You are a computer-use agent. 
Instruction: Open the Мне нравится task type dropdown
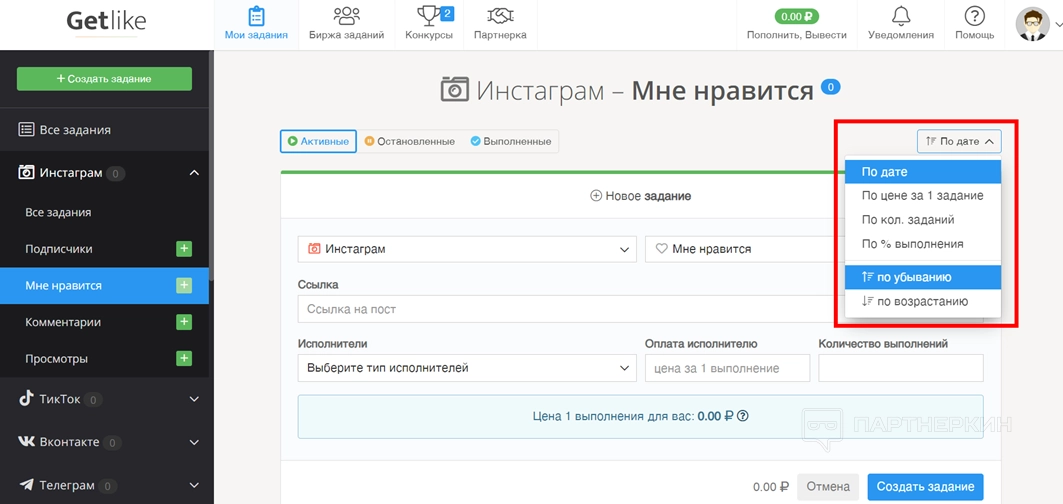coord(745,249)
